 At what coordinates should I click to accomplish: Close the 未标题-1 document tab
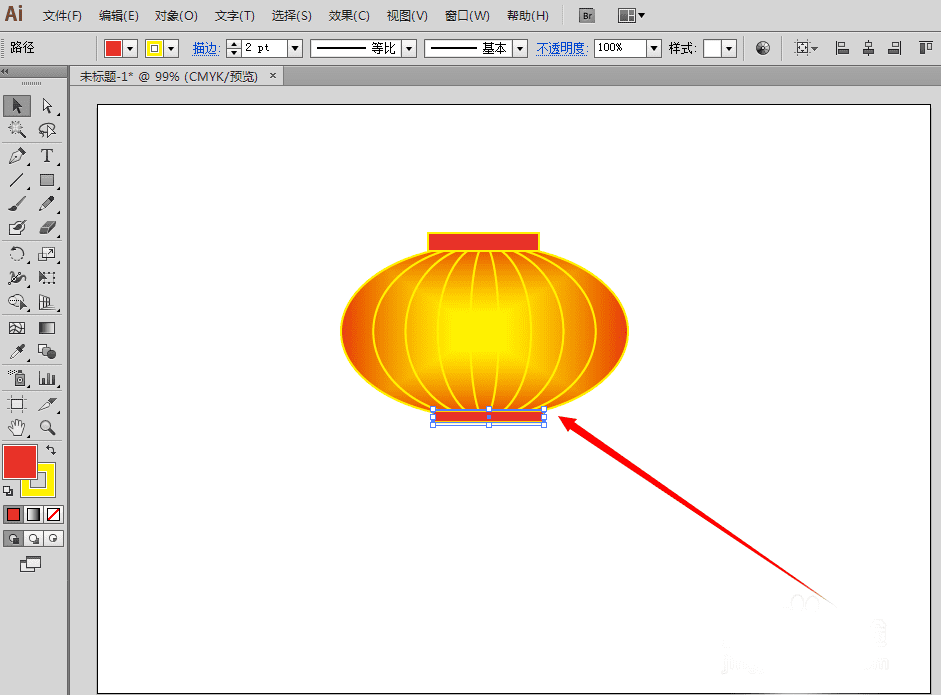point(273,76)
